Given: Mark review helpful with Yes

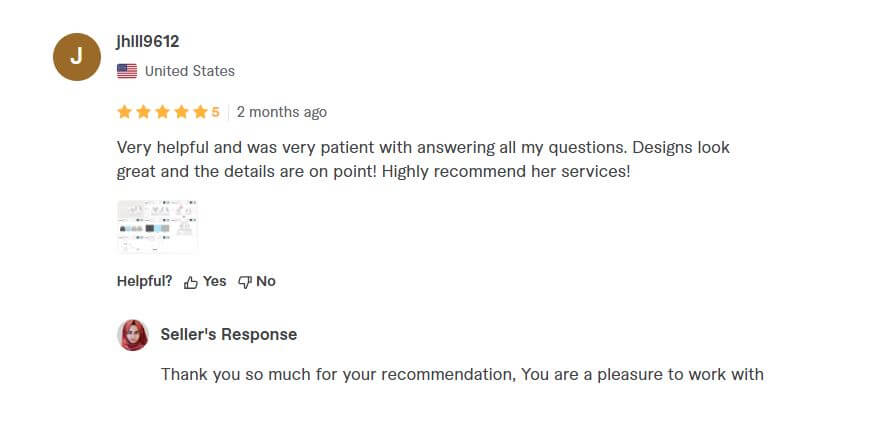Looking at the screenshot, I should [x=214, y=281].
